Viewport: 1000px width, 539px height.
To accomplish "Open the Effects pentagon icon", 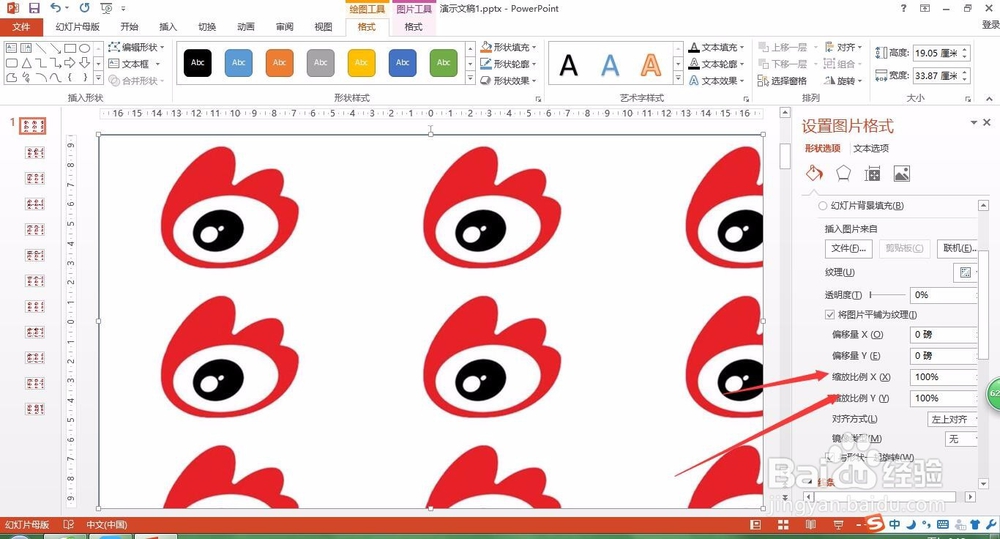I will click(843, 174).
